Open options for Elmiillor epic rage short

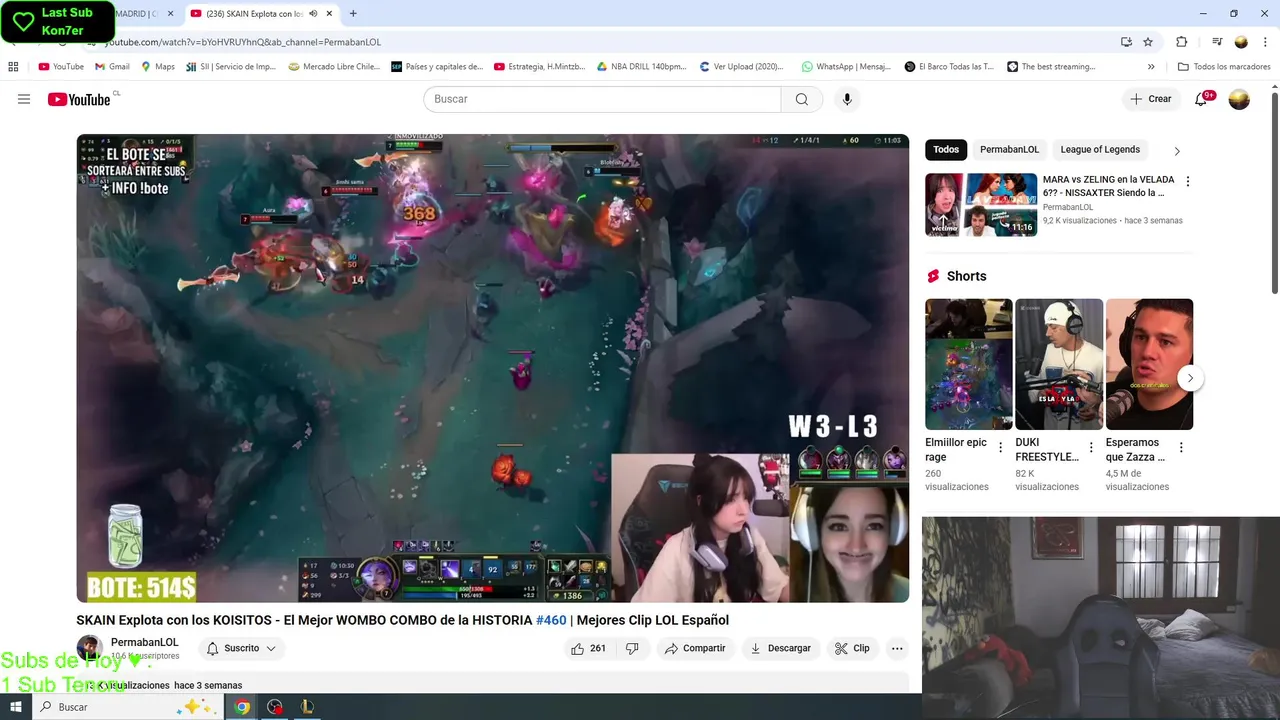[x=1001, y=448]
